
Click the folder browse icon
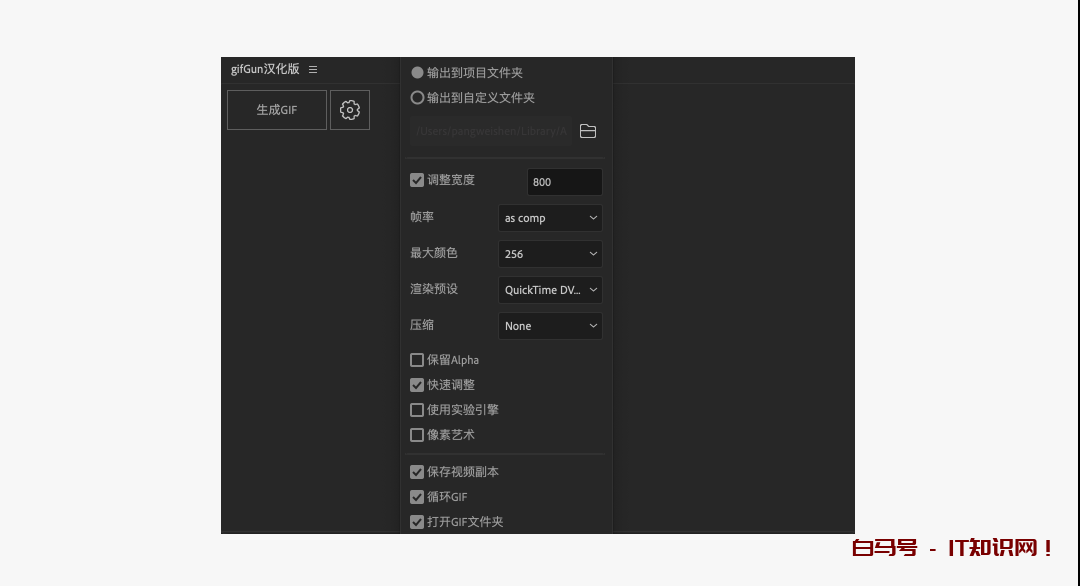[x=588, y=130]
